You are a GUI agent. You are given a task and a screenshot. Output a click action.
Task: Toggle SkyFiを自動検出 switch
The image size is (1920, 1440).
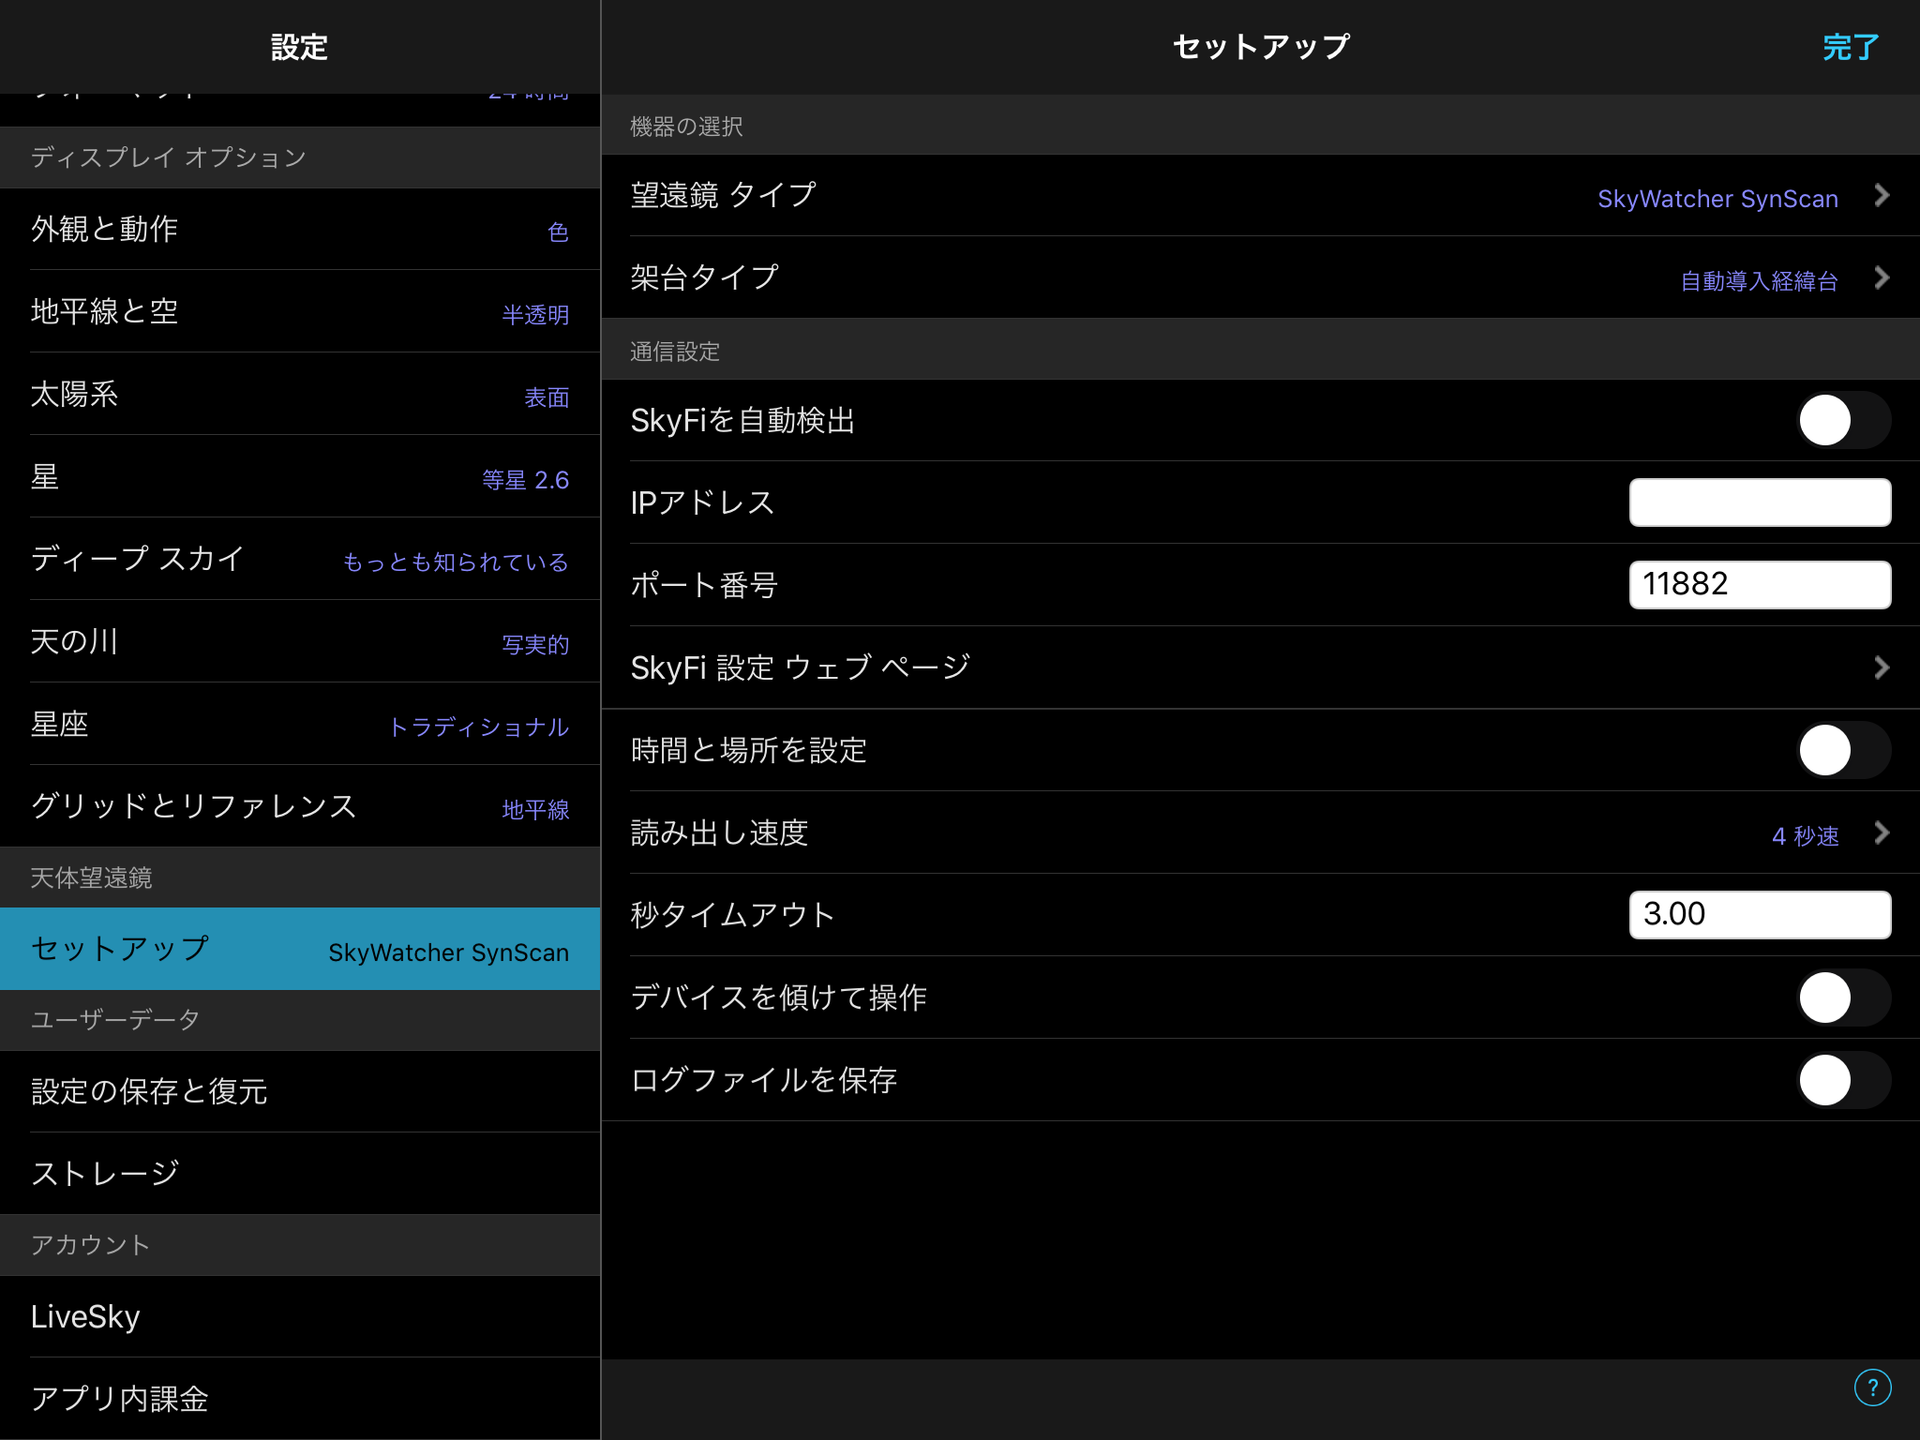[1843, 420]
